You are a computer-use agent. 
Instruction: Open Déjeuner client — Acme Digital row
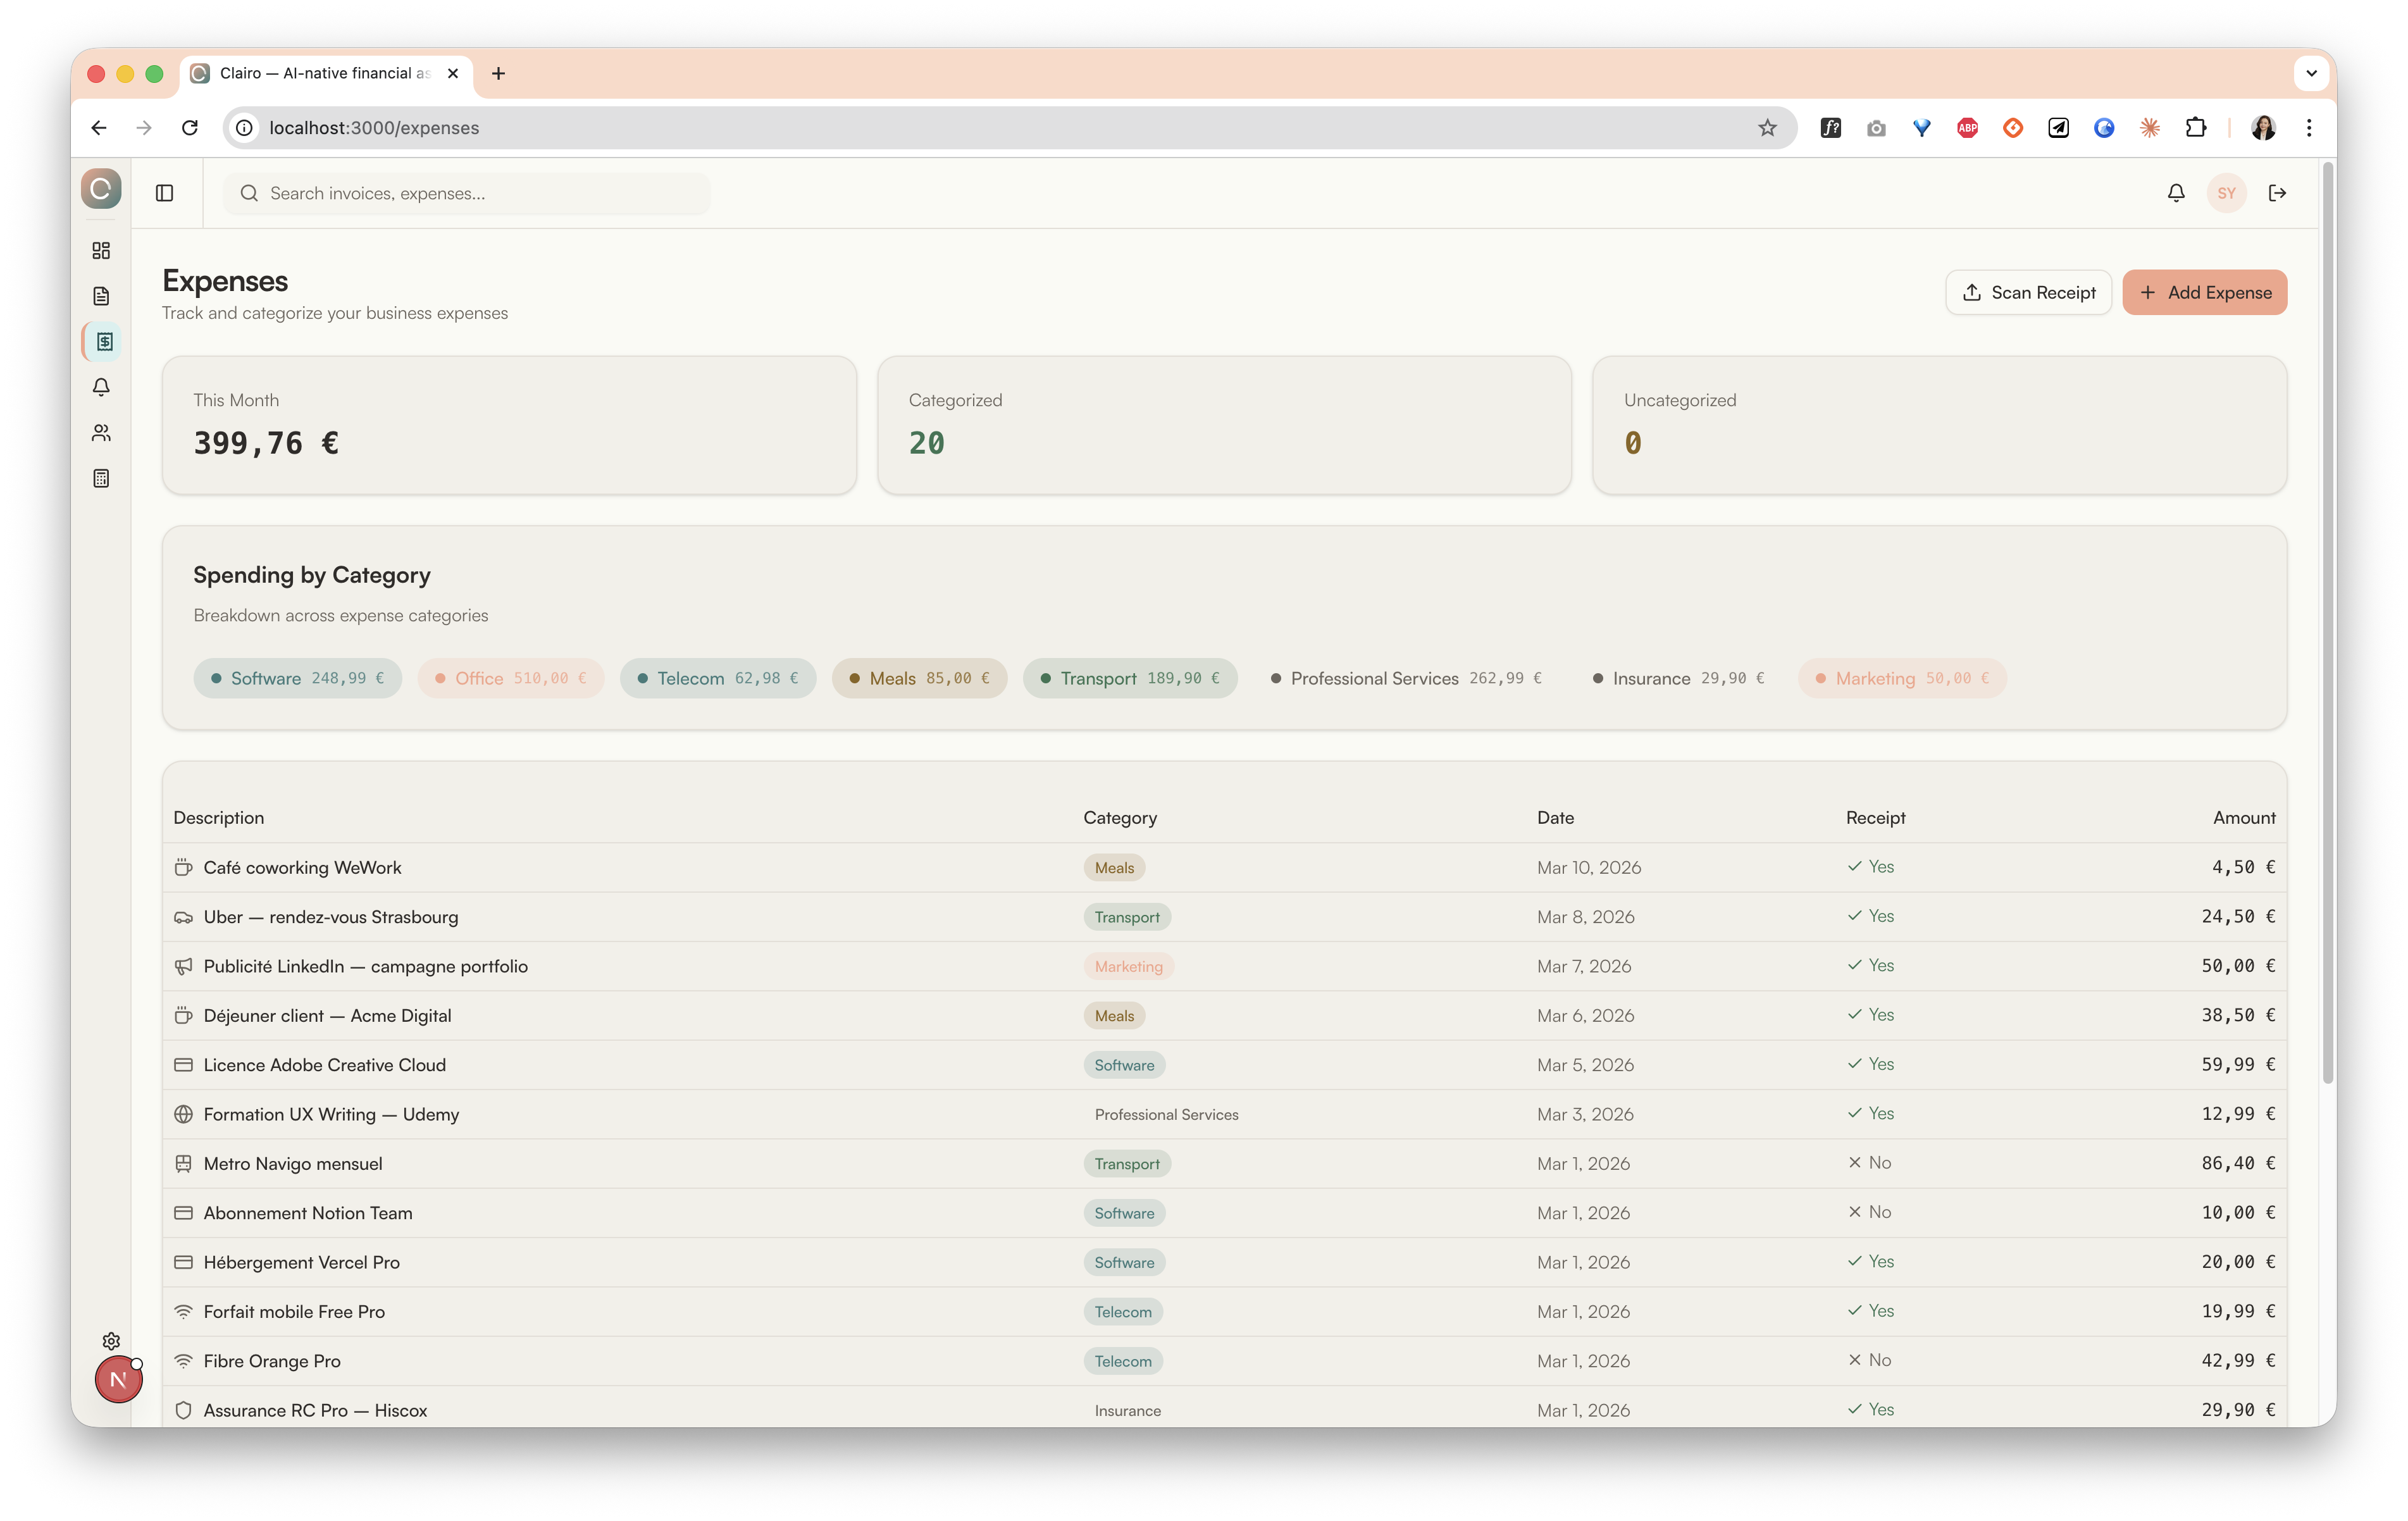[1224, 1015]
